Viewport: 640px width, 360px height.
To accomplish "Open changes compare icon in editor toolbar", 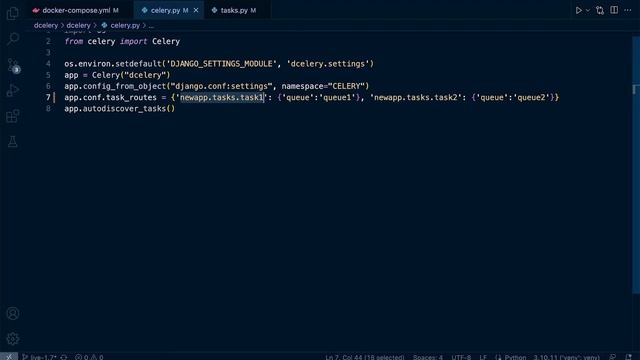I will (600, 10).
